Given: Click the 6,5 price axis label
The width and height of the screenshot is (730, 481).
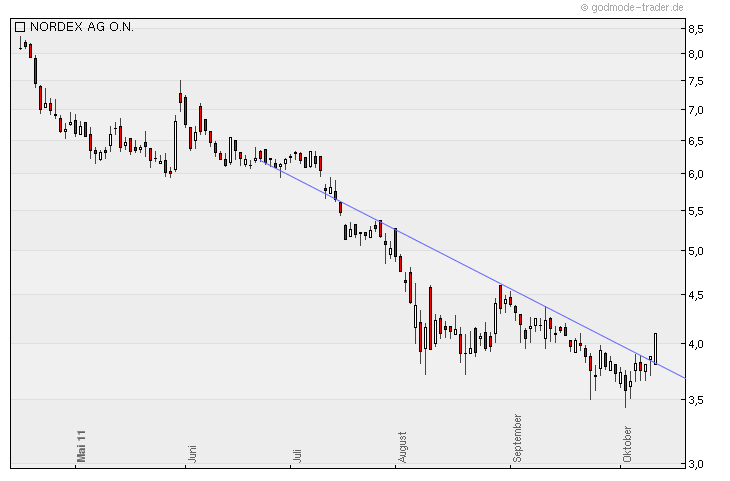Looking at the screenshot, I should tap(696, 141).
